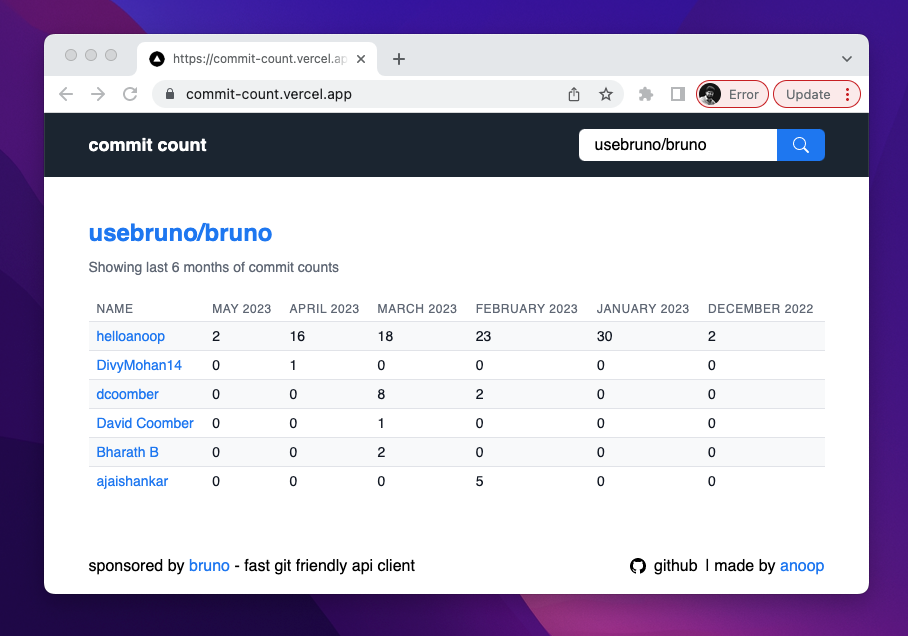
Task: Click the MAY 2023 column header
Action: 241,309
